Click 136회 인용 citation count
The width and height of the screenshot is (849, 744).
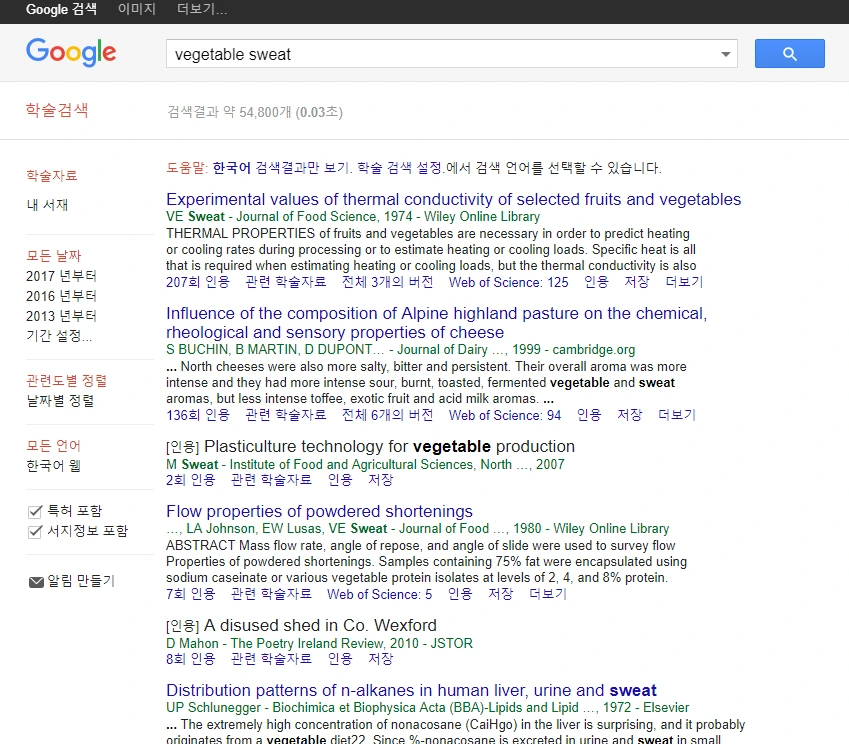[x=198, y=415]
